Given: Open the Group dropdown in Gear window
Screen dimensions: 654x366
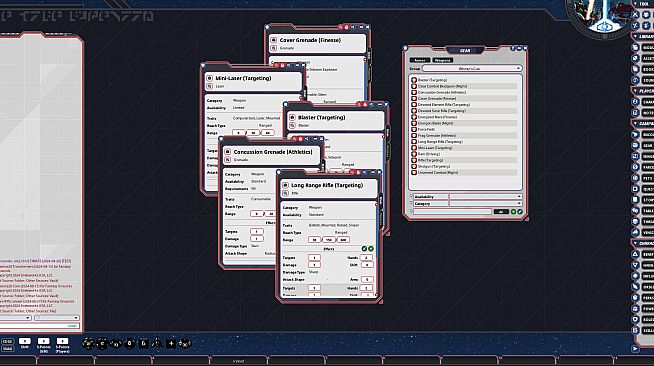Looking at the screenshot, I should (472, 68).
